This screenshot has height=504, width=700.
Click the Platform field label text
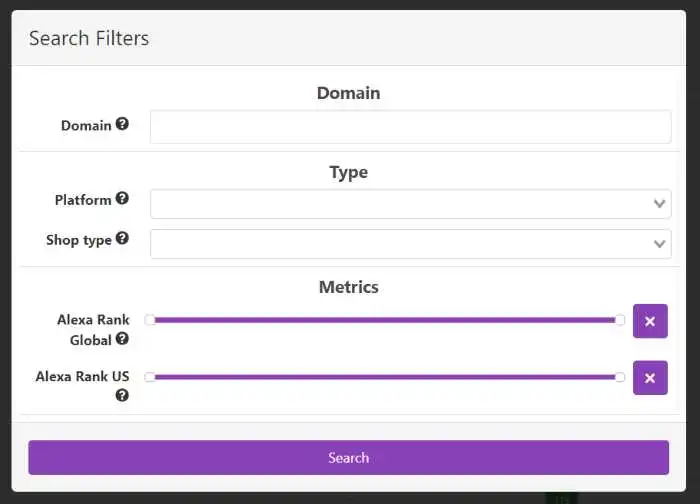(83, 200)
